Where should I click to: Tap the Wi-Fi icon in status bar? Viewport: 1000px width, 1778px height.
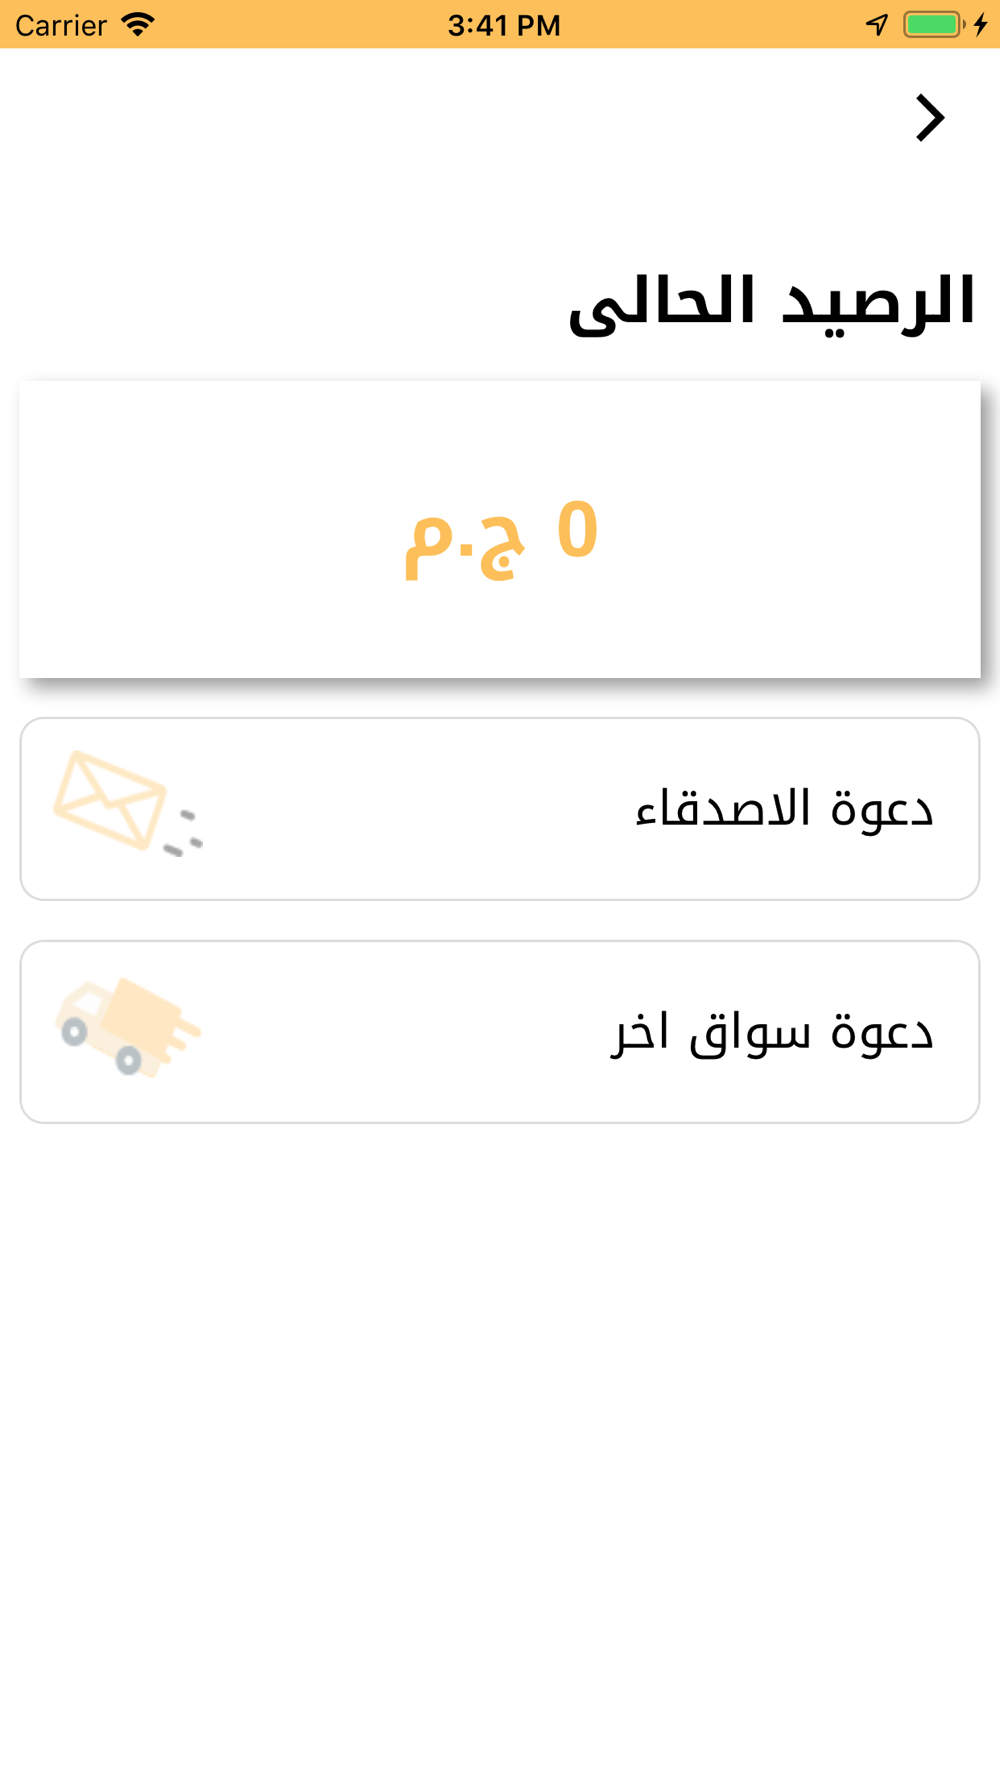click(138, 24)
